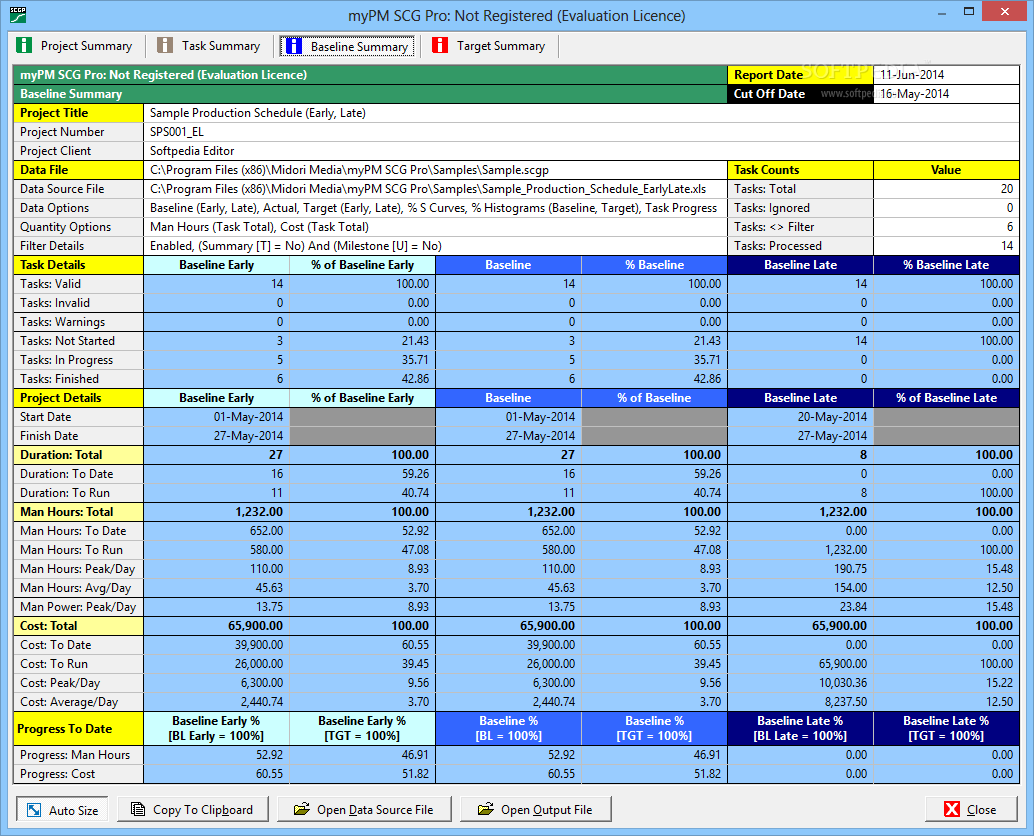1034x836 pixels.
Task: Click the Project Client value Softpedia Editor
Action: 581,151
